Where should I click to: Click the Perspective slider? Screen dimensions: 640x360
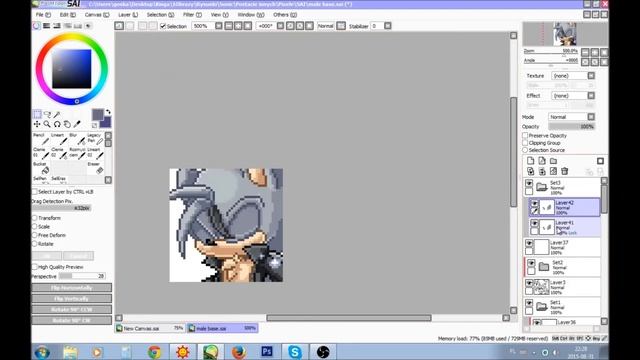click(82, 276)
